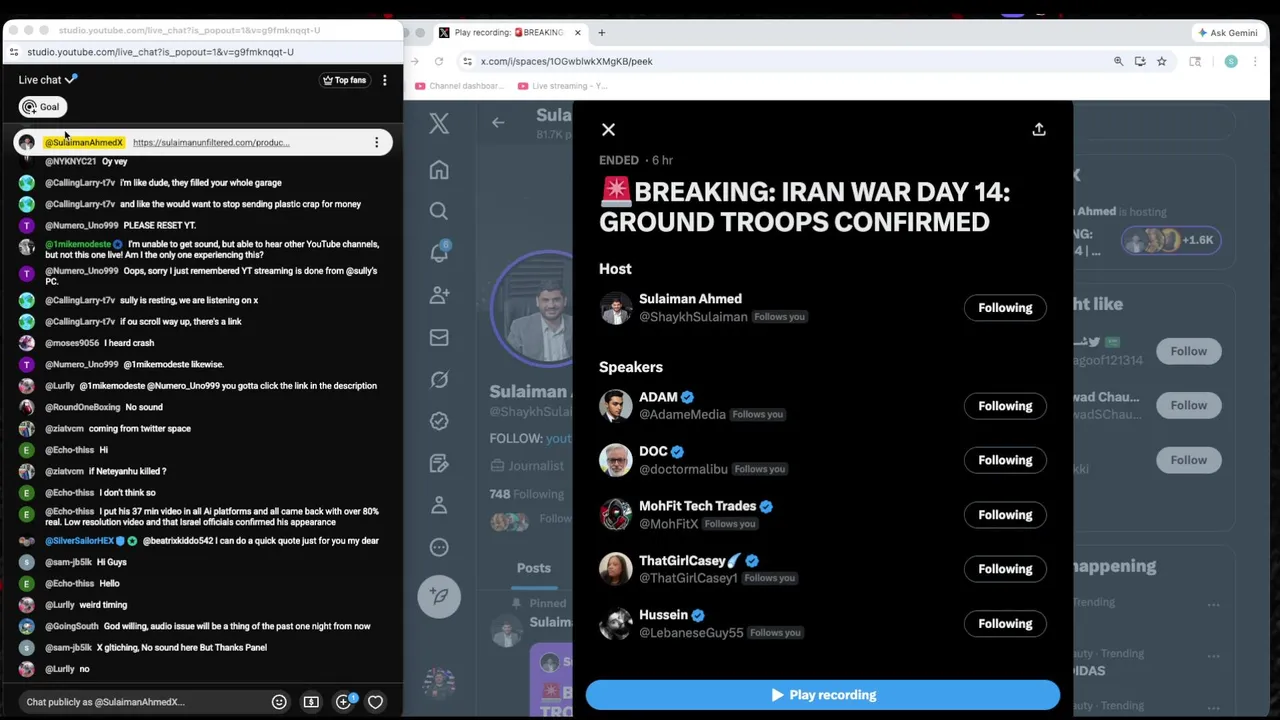The image size is (1280, 720).
Task: Click the +1.6K listeners badge
Action: pos(1171,240)
